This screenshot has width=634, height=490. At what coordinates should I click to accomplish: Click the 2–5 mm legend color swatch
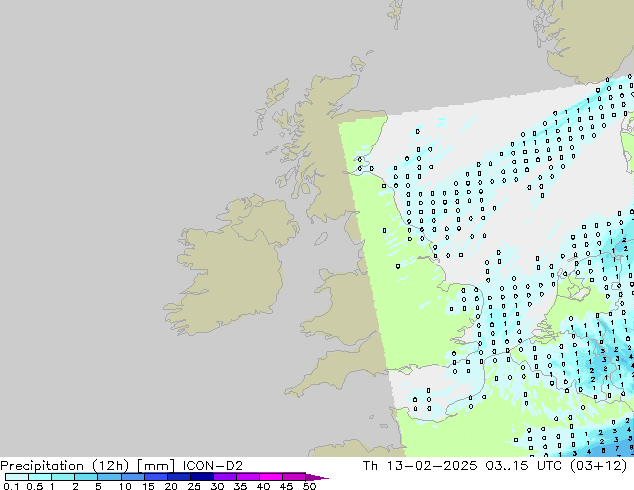pyautogui.click(x=86, y=477)
